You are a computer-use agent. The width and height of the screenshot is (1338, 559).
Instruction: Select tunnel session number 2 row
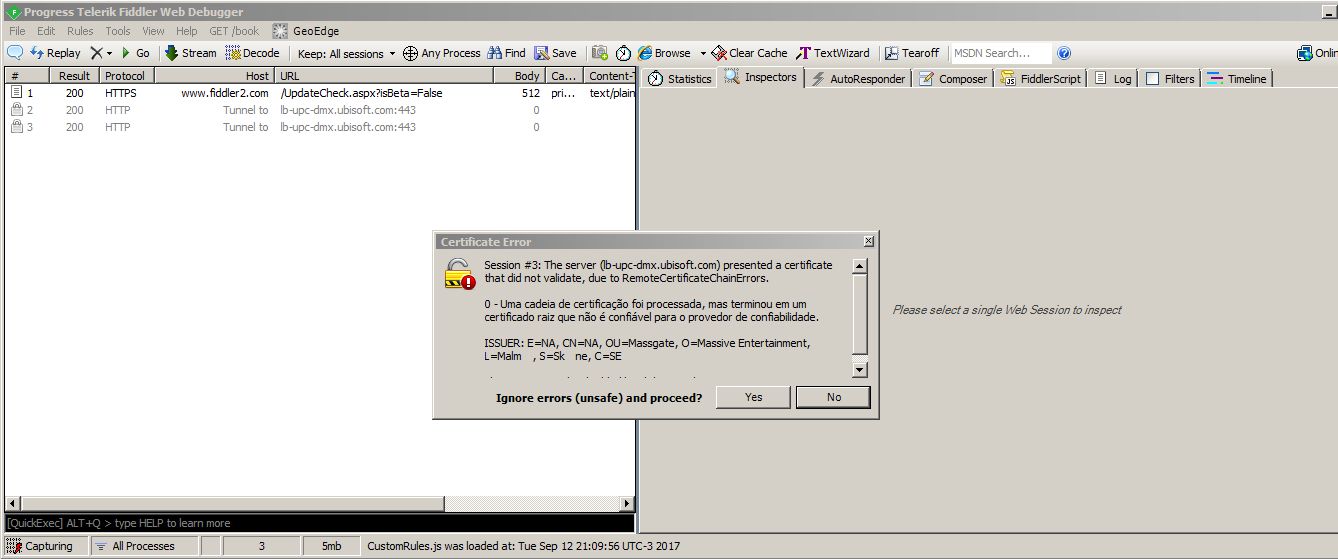pos(319,110)
